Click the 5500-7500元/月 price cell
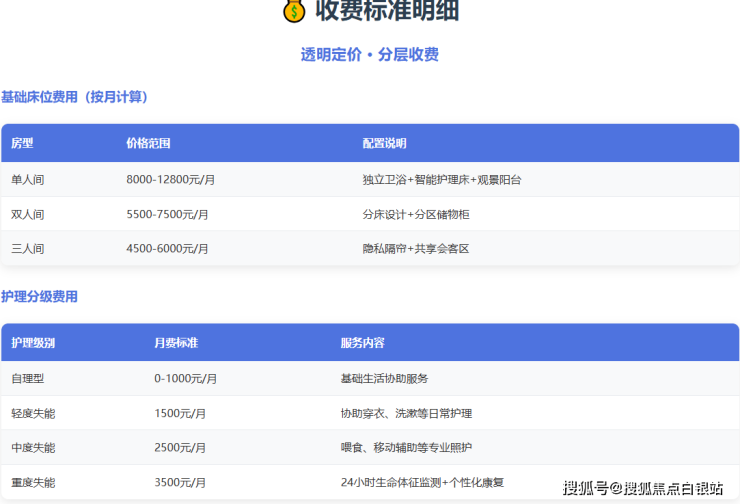Viewport: 740px width, 504px height. (167, 214)
